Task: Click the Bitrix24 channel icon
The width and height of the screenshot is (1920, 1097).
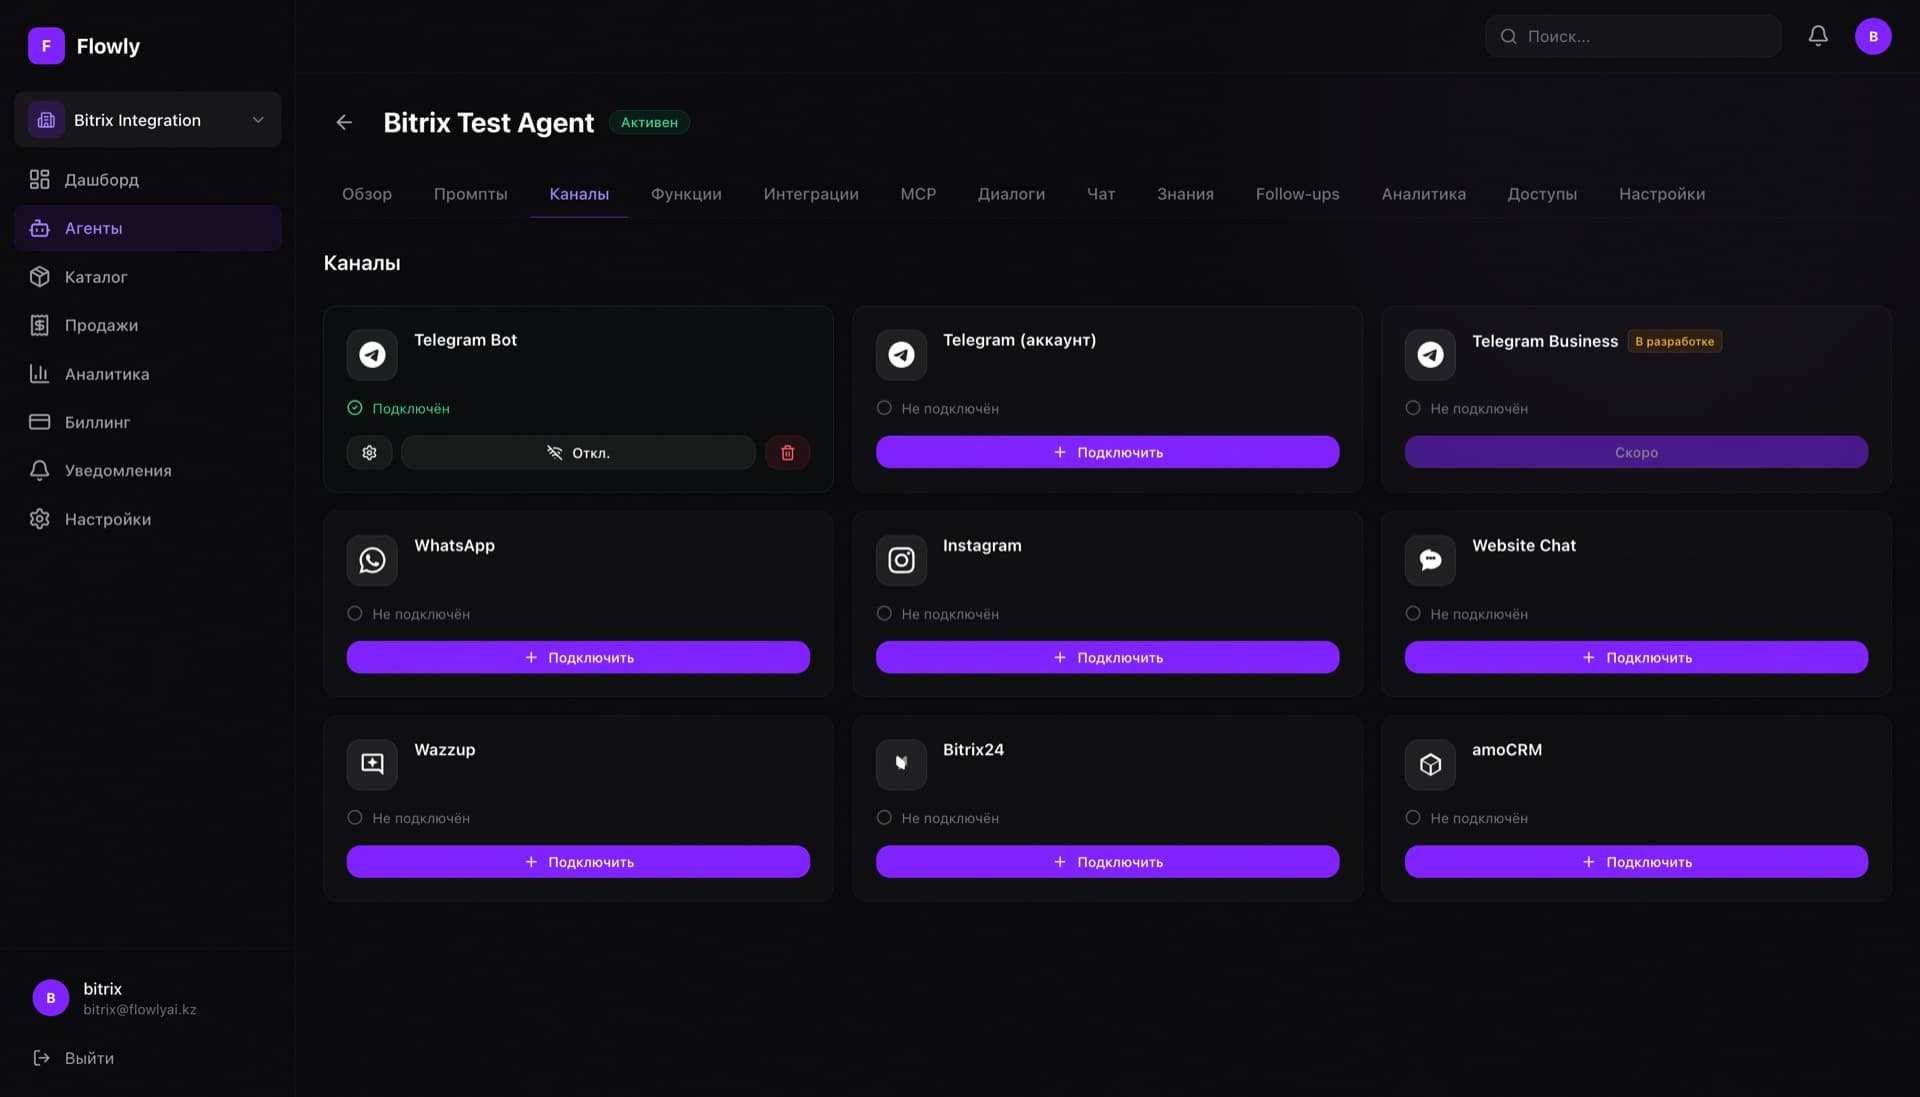Action: tap(901, 764)
